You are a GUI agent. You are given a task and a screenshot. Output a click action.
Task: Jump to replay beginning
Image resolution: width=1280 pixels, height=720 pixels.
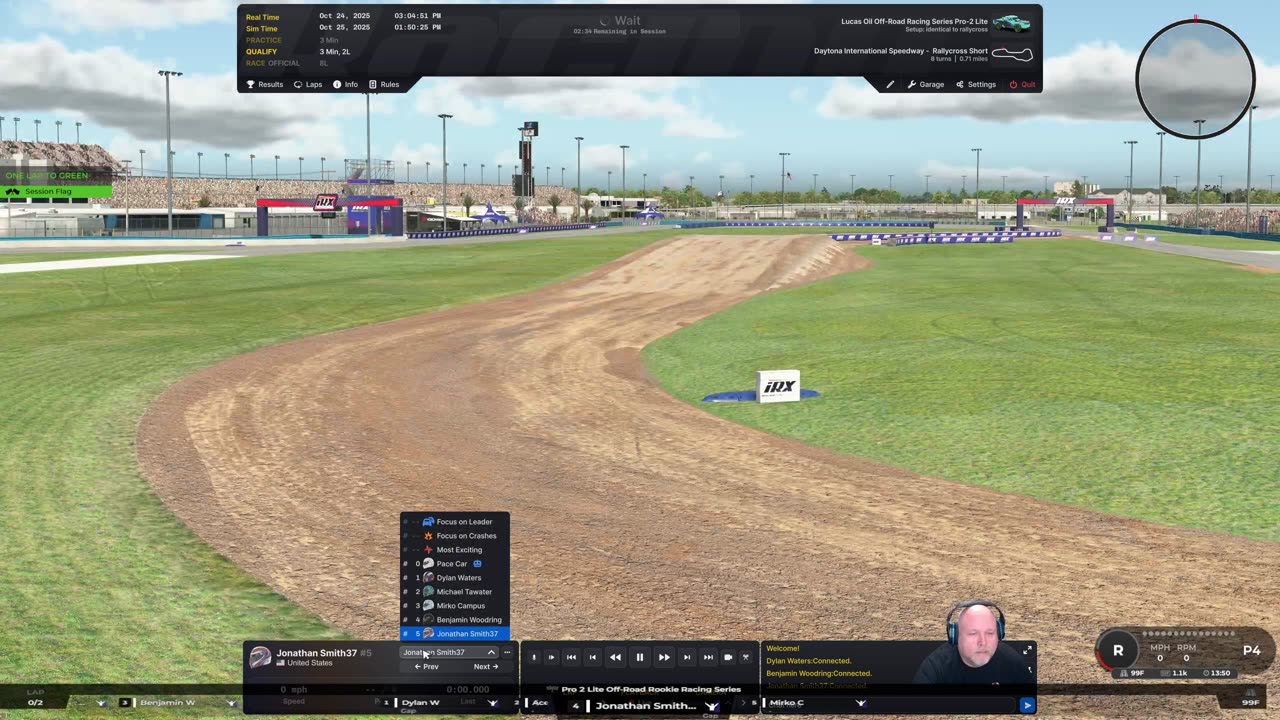pyautogui.click(x=571, y=657)
